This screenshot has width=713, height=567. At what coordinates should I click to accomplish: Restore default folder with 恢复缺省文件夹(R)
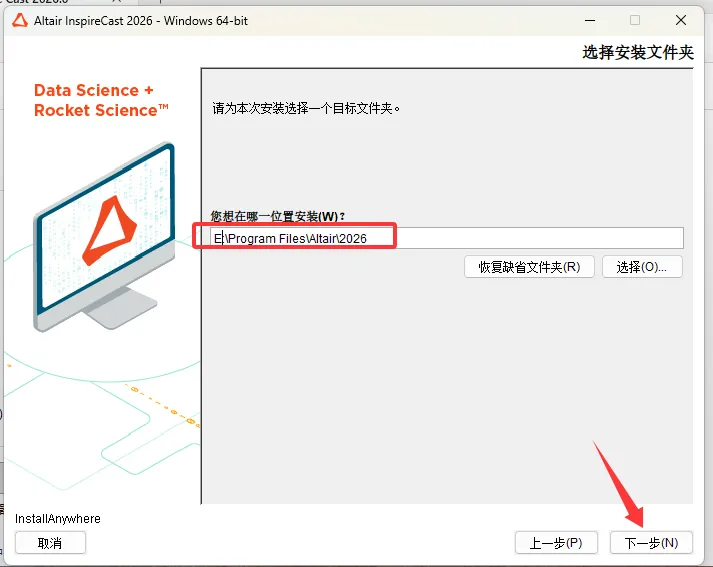coord(529,267)
